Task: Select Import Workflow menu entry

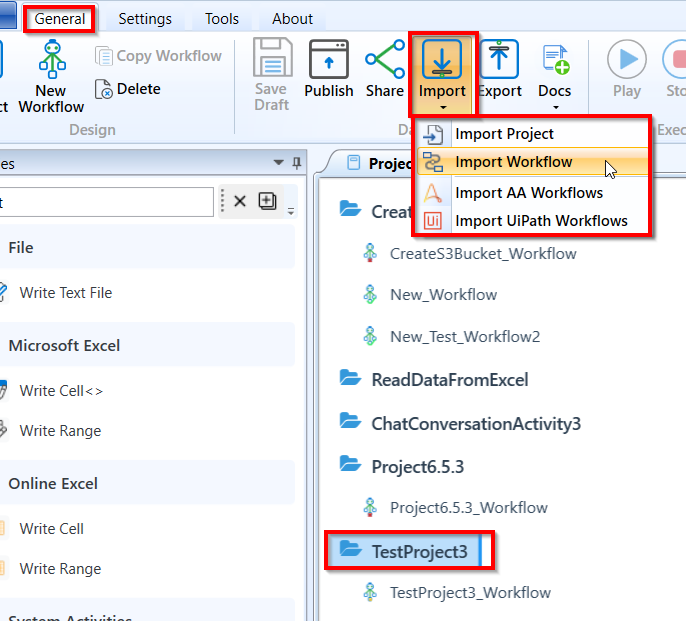Action: click(x=532, y=162)
